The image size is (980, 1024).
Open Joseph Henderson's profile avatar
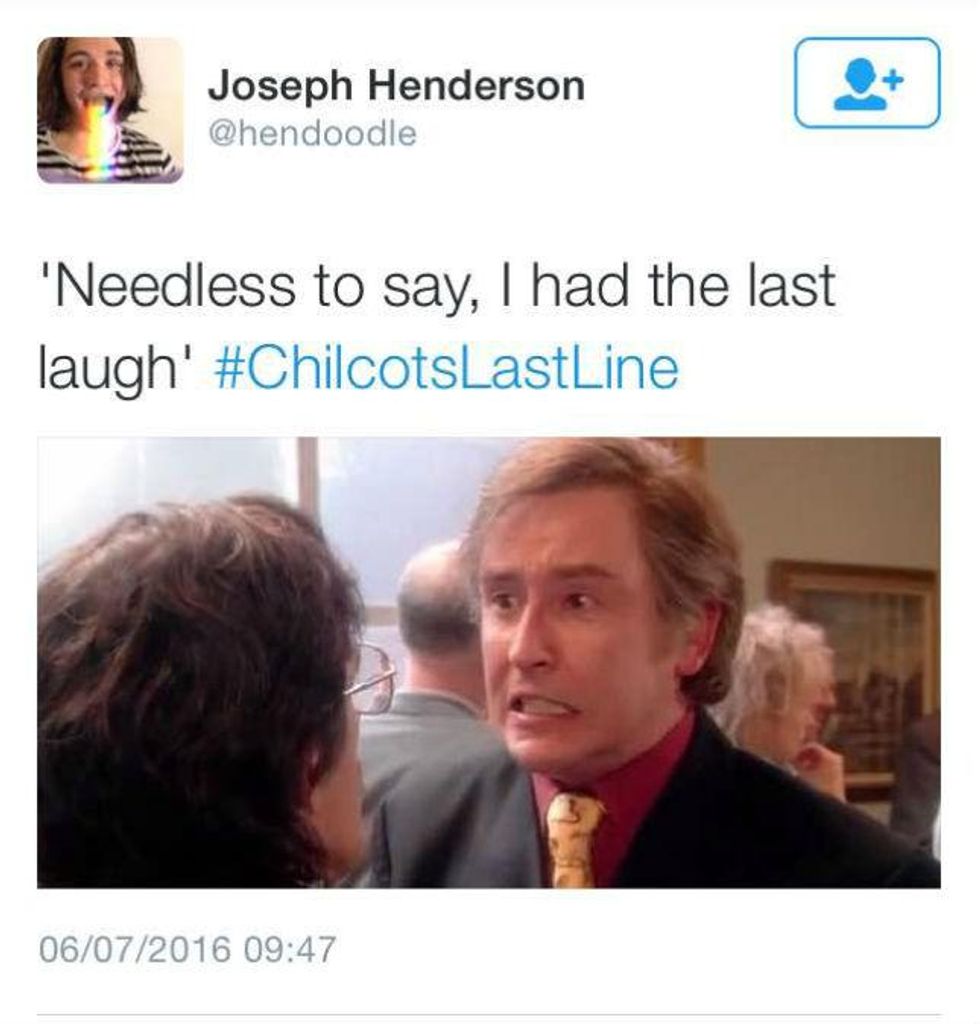pos(110,110)
